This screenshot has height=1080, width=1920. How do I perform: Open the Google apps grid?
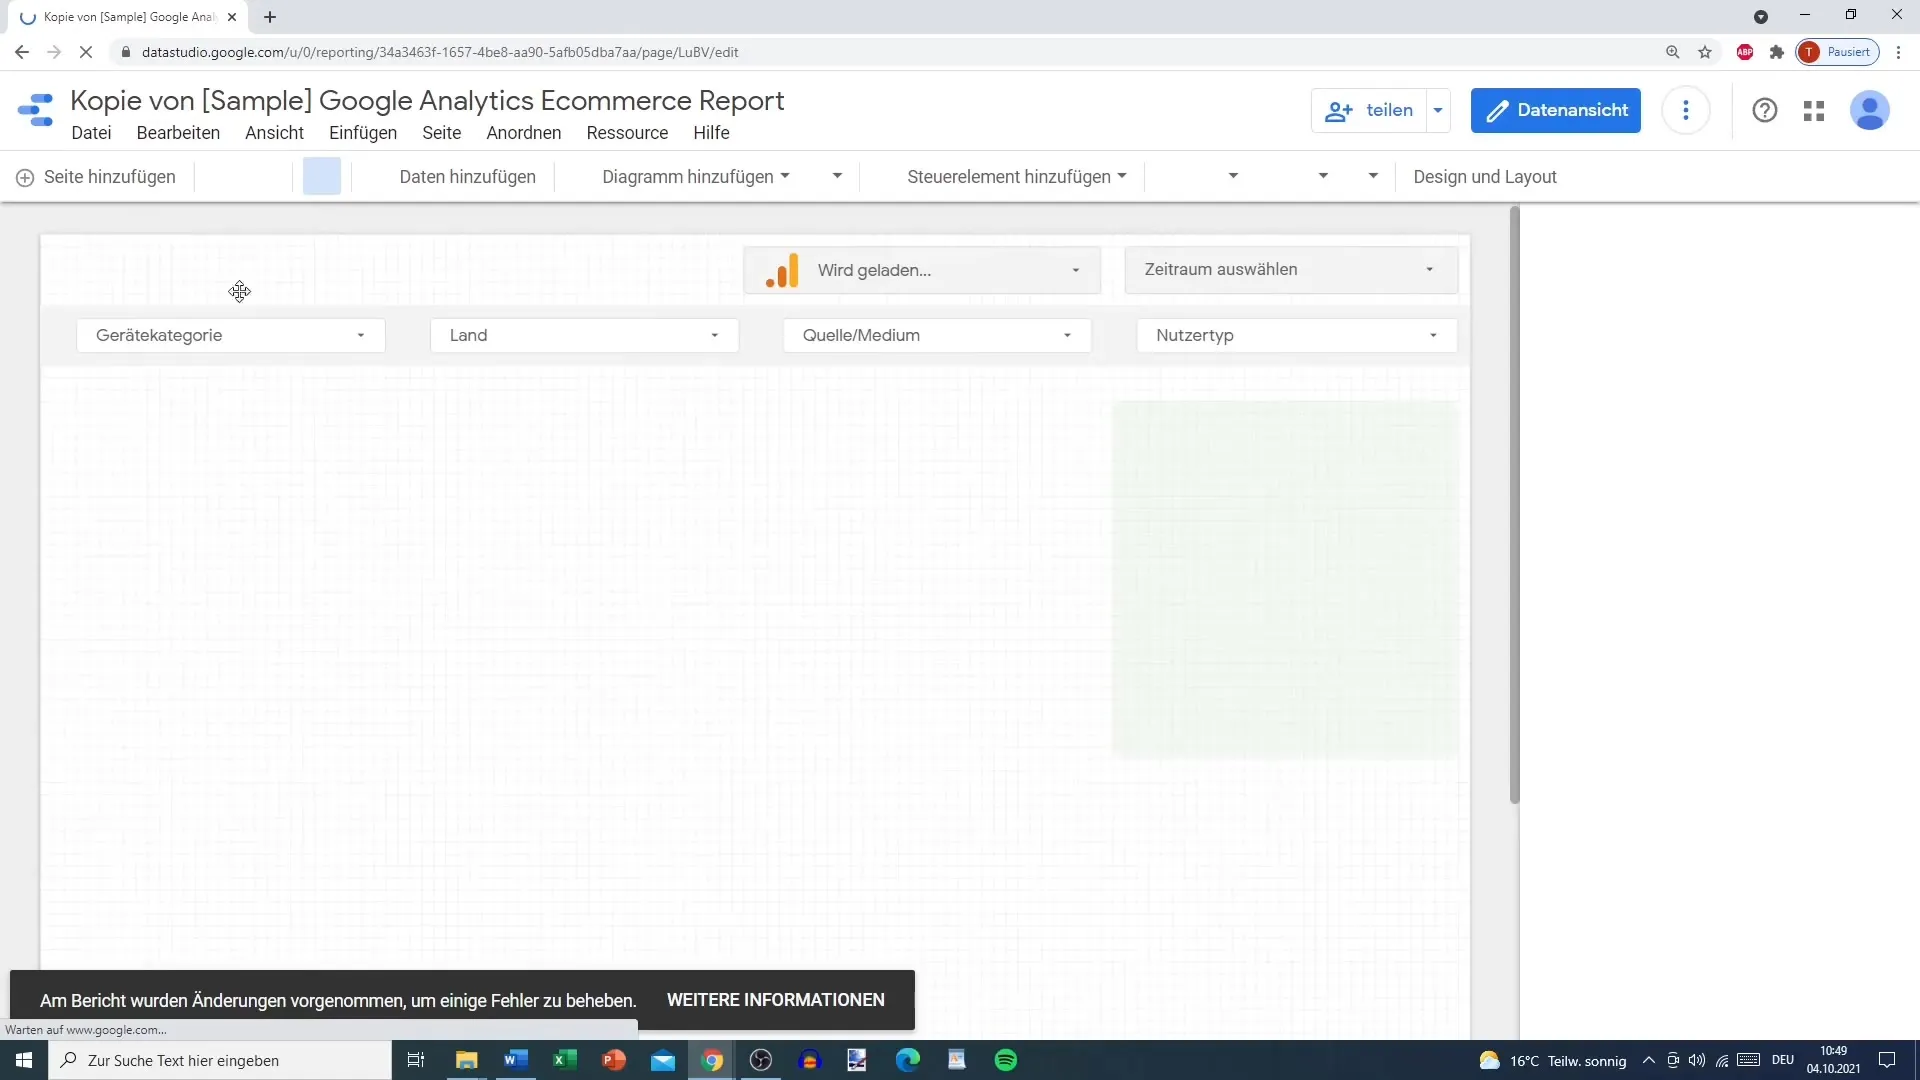1814,110
